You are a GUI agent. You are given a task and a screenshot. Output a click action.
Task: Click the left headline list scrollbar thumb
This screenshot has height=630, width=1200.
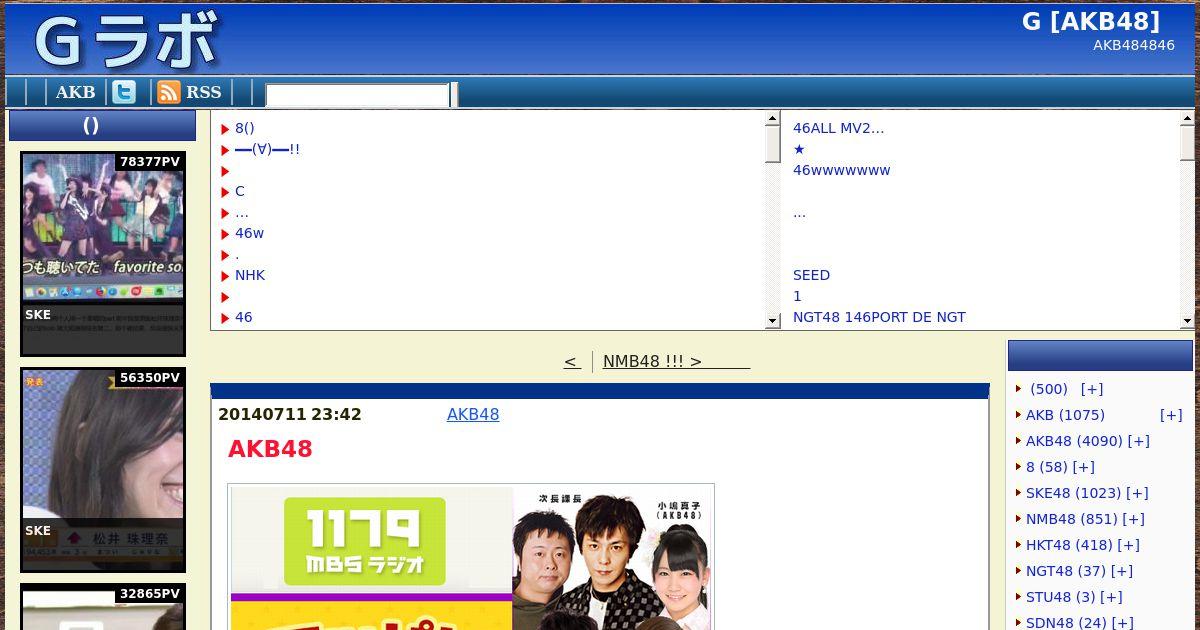772,144
